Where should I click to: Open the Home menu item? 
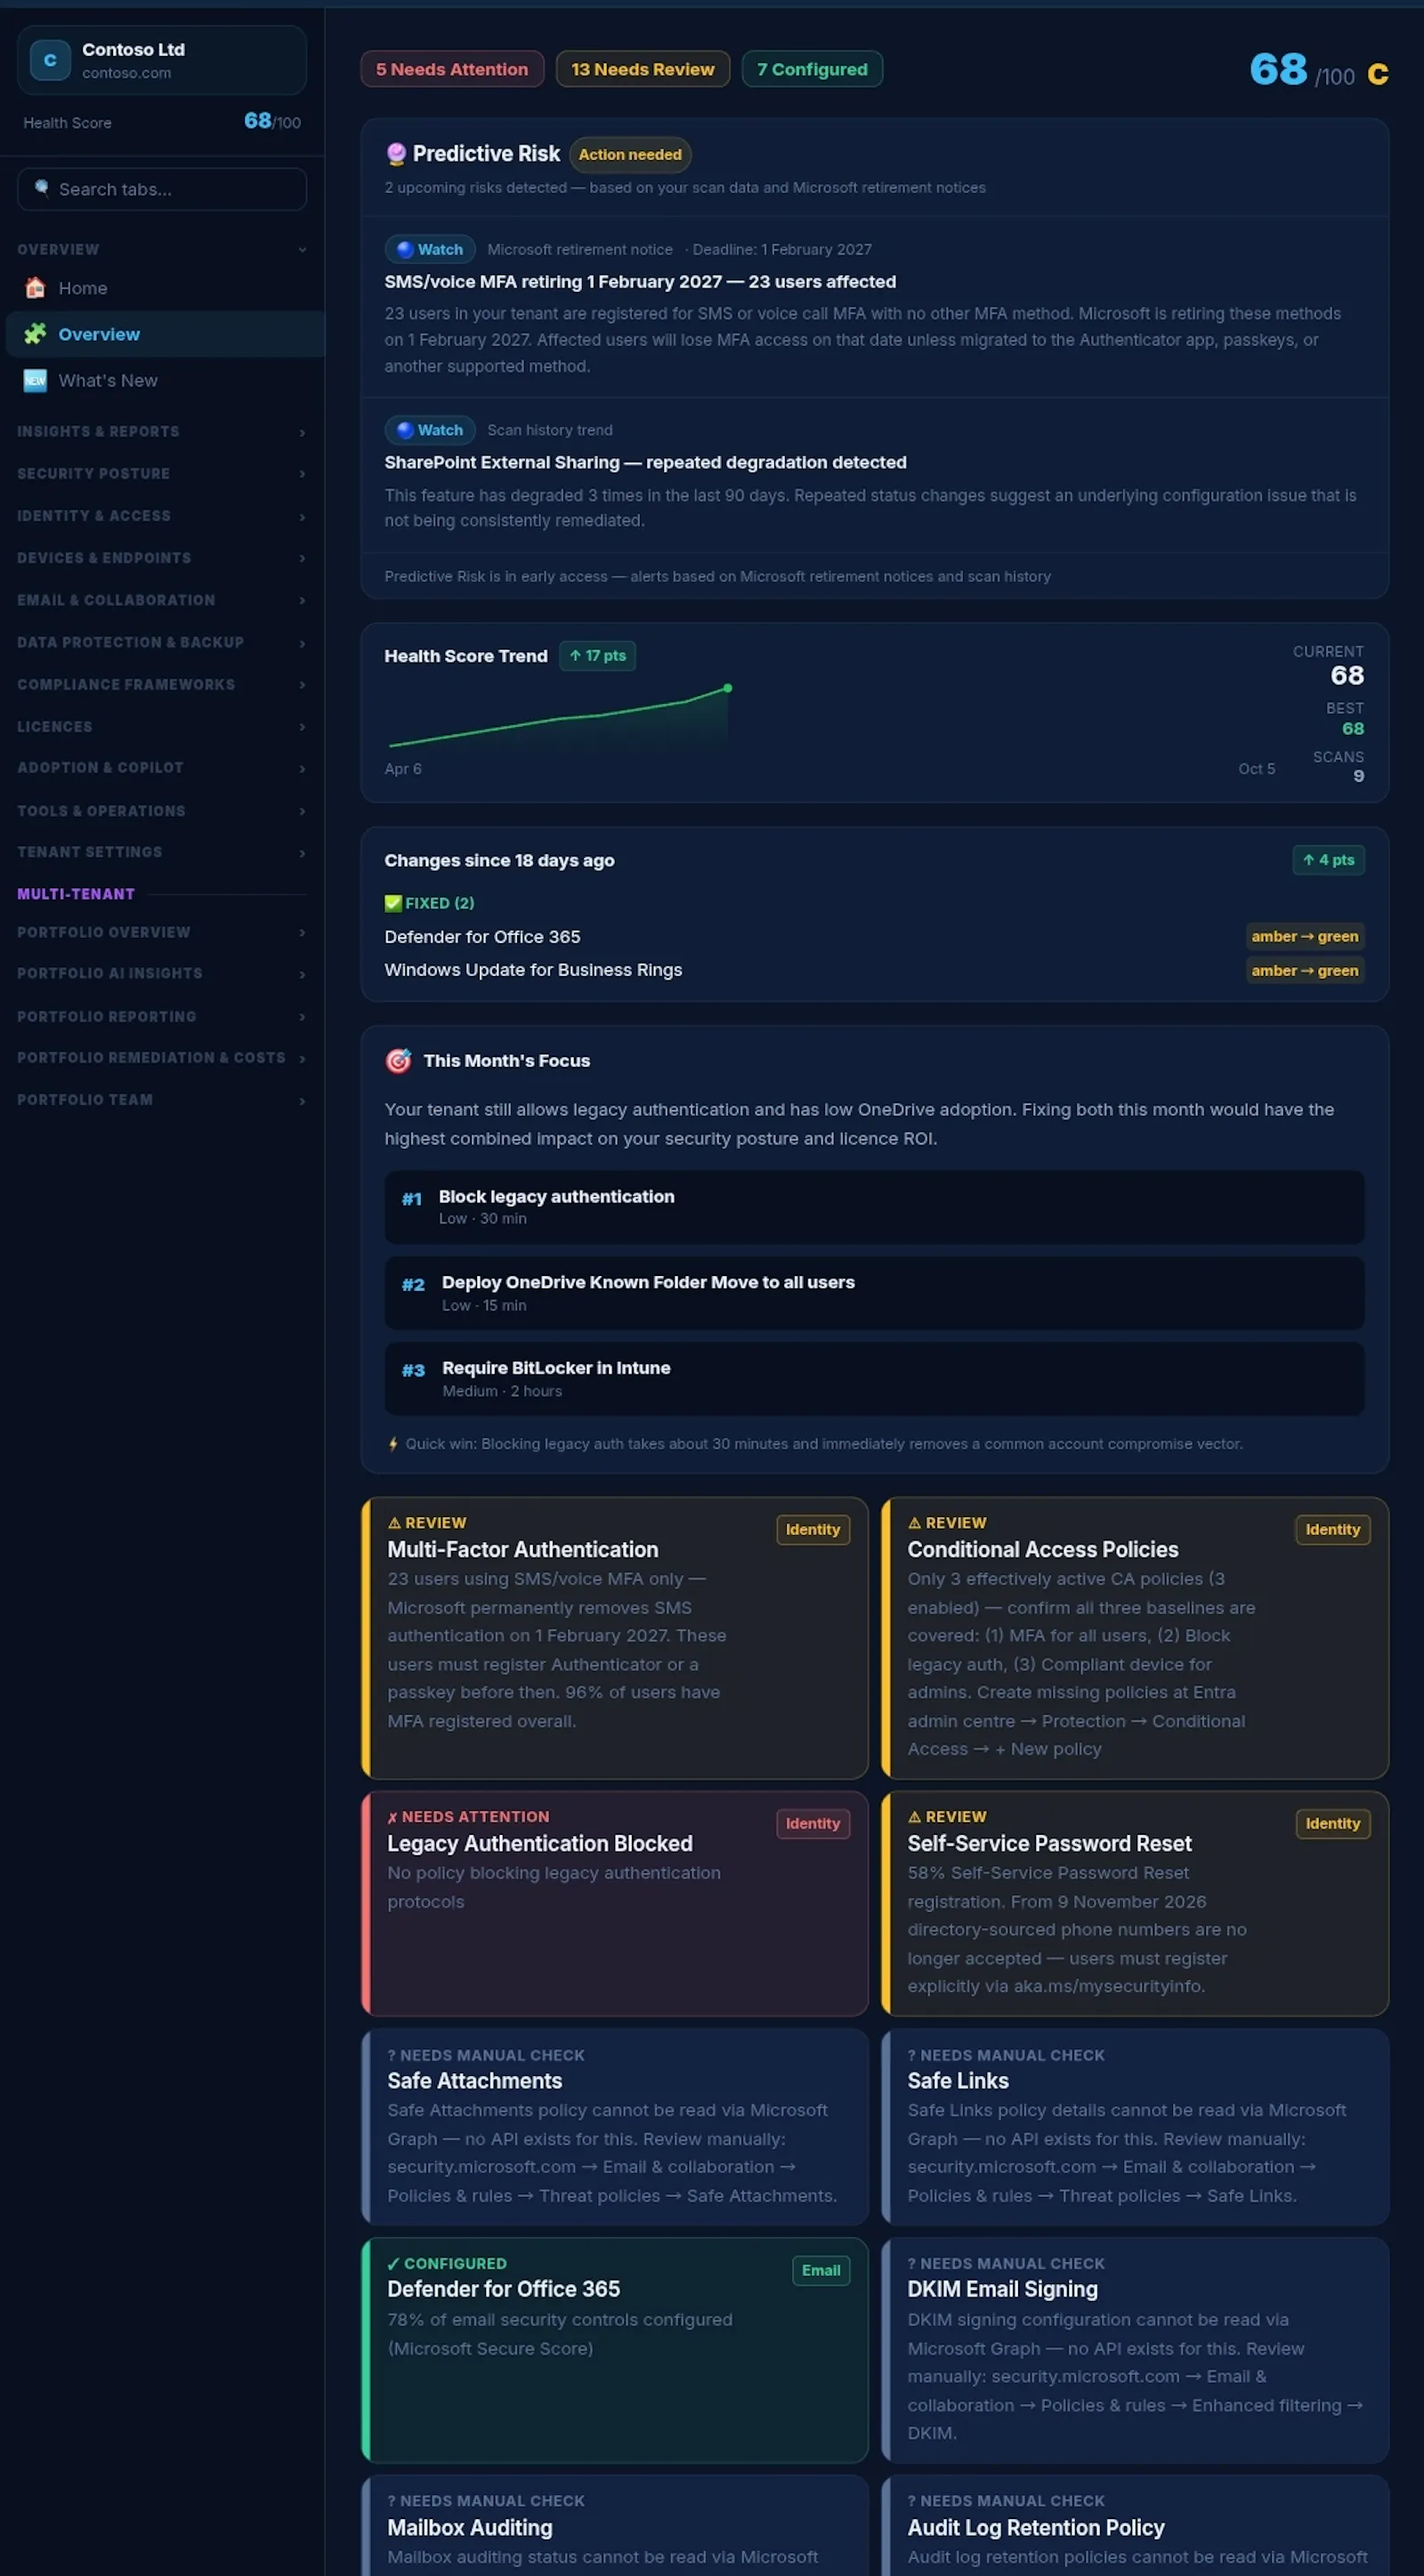165,288
